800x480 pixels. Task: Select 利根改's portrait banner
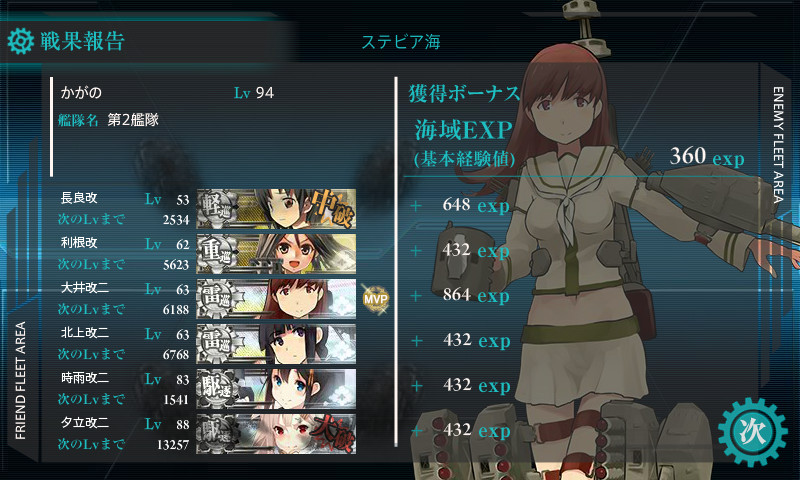pos(276,254)
